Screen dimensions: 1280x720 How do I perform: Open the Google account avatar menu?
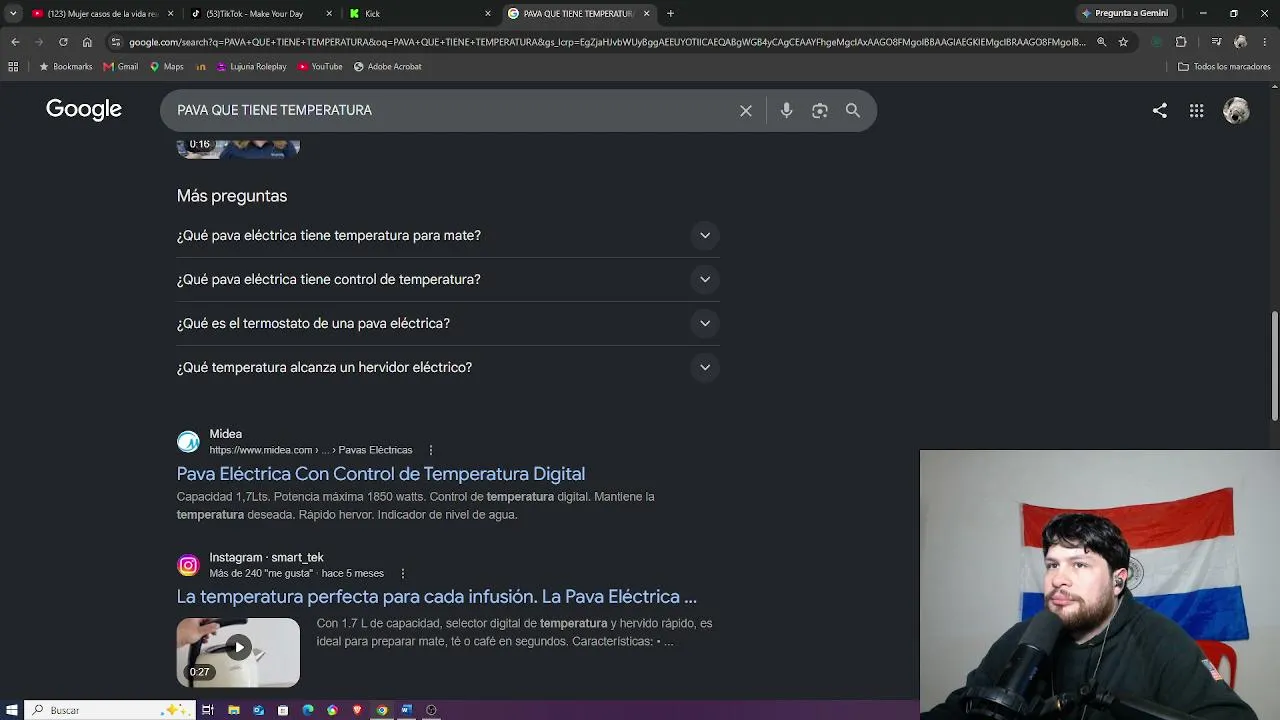coord(1237,111)
